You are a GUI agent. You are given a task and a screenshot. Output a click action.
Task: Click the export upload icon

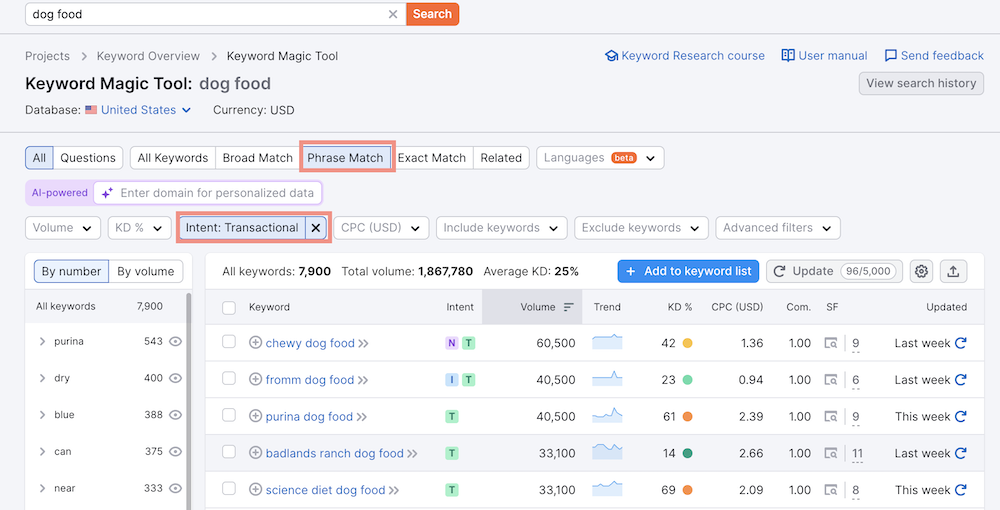pos(953,271)
